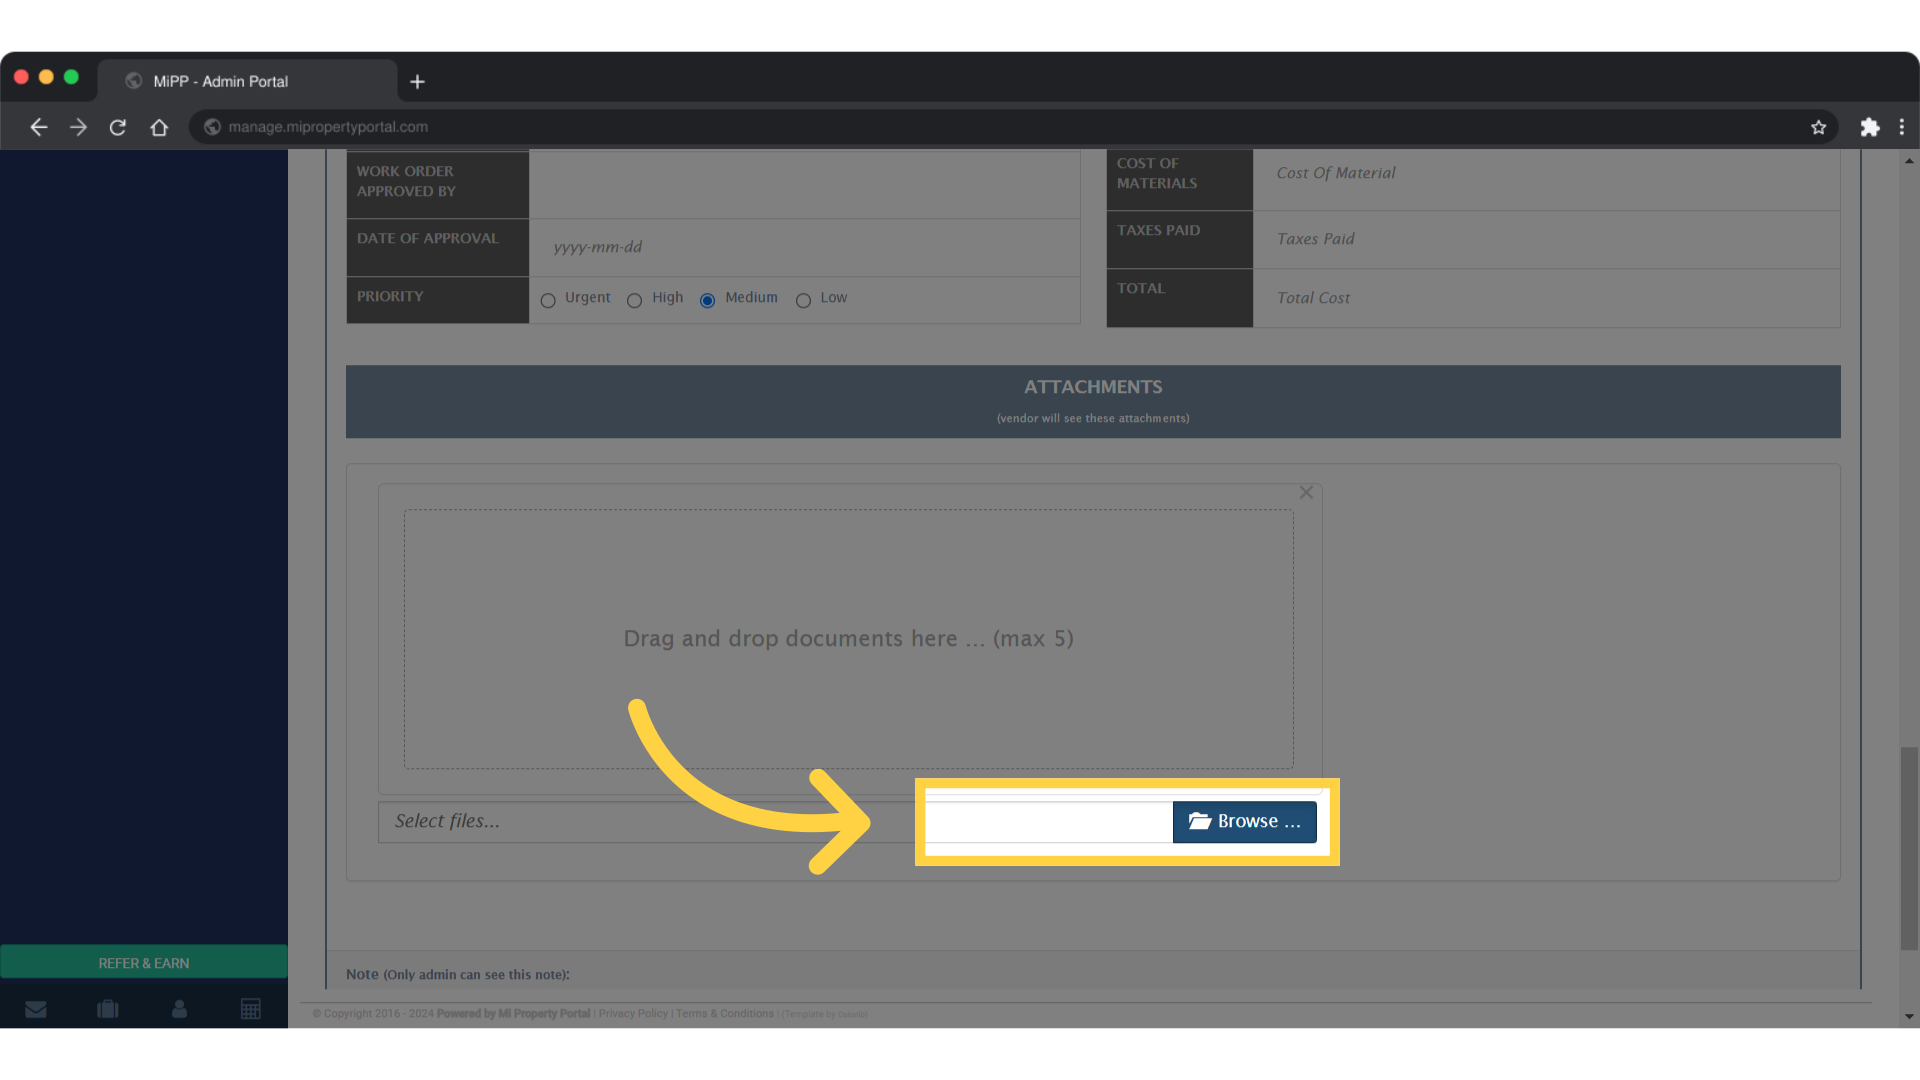Open the Privacy Policy link

[633, 1013]
